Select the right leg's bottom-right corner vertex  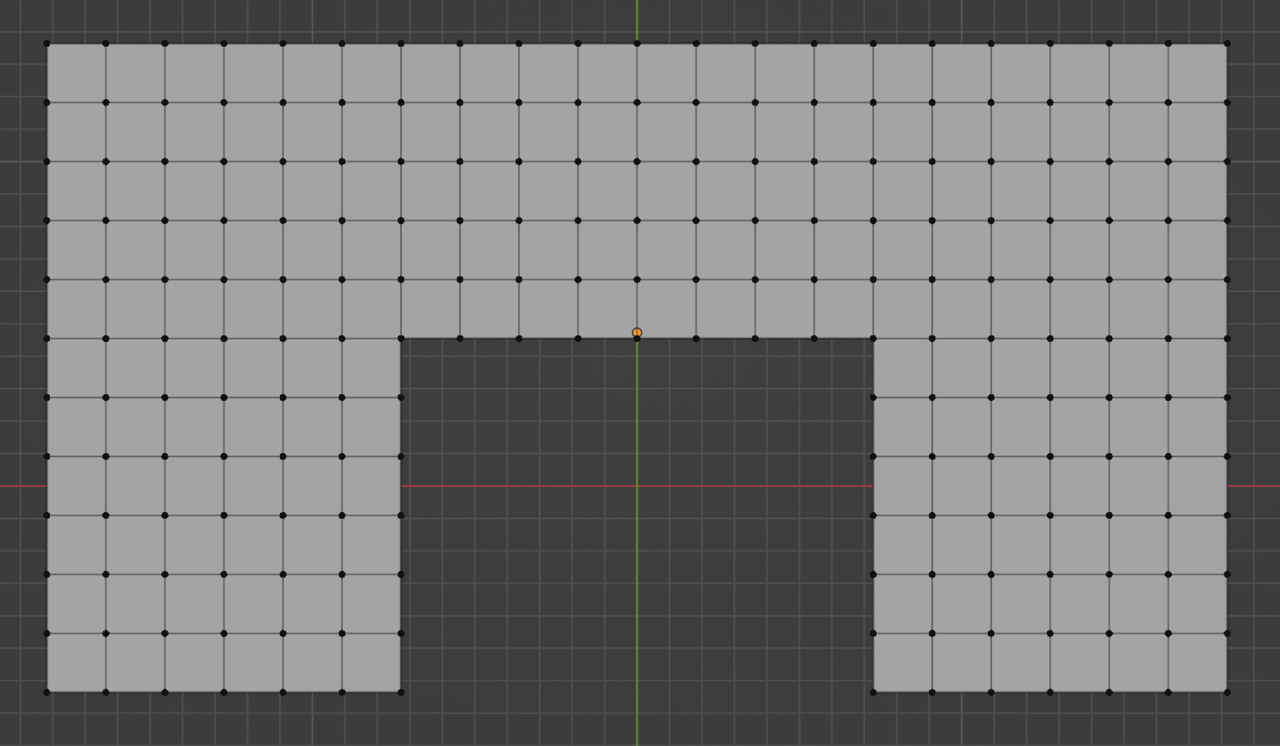[x=1227, y=692]
